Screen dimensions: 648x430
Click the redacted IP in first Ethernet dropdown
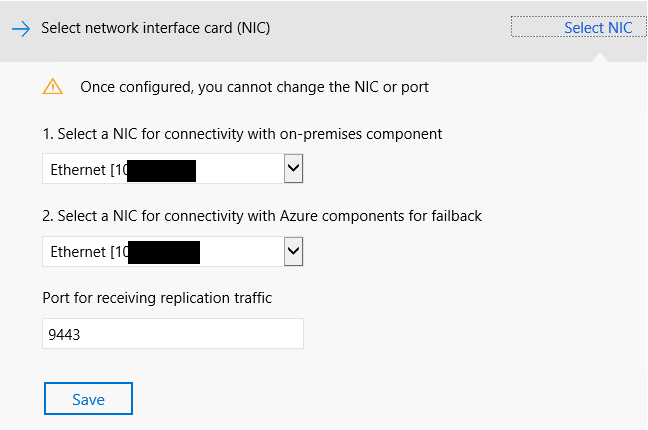pos(162,171)
